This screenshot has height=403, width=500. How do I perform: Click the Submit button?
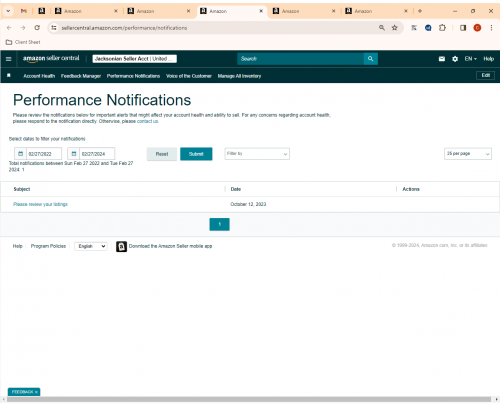click(196, 154)
